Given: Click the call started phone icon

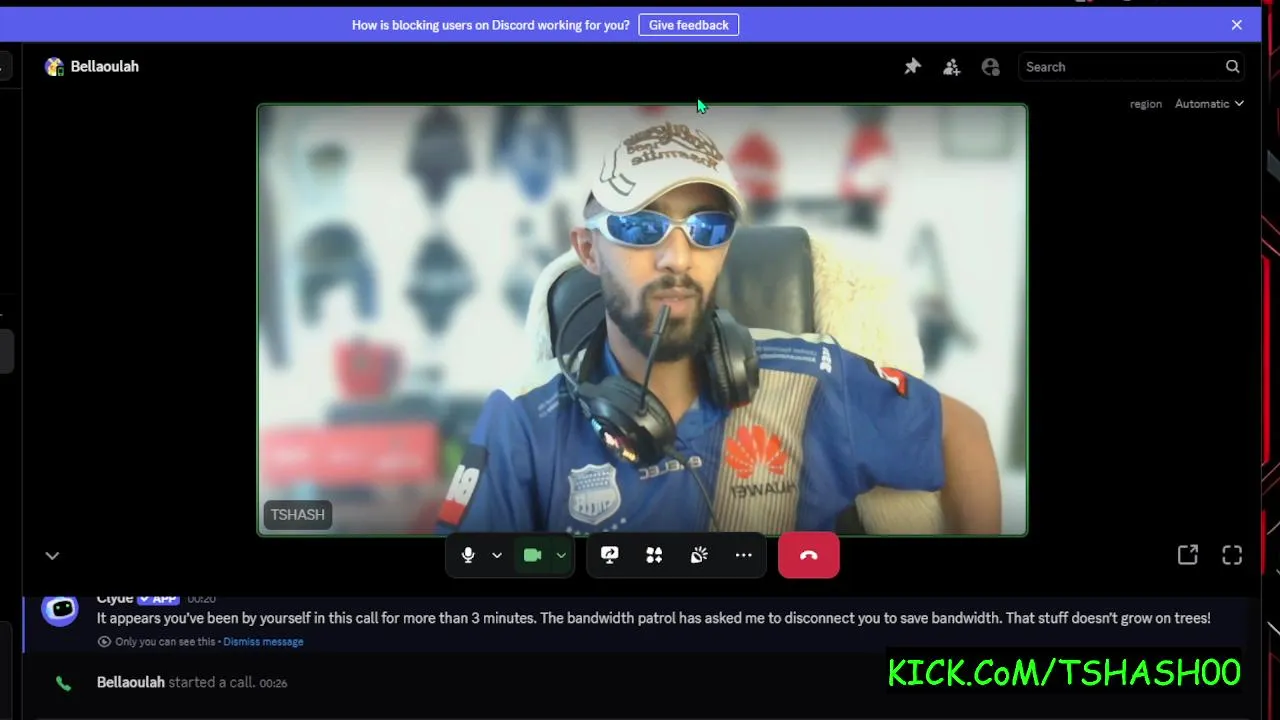Looking at the screenshot, I should [x=63, y=683].
